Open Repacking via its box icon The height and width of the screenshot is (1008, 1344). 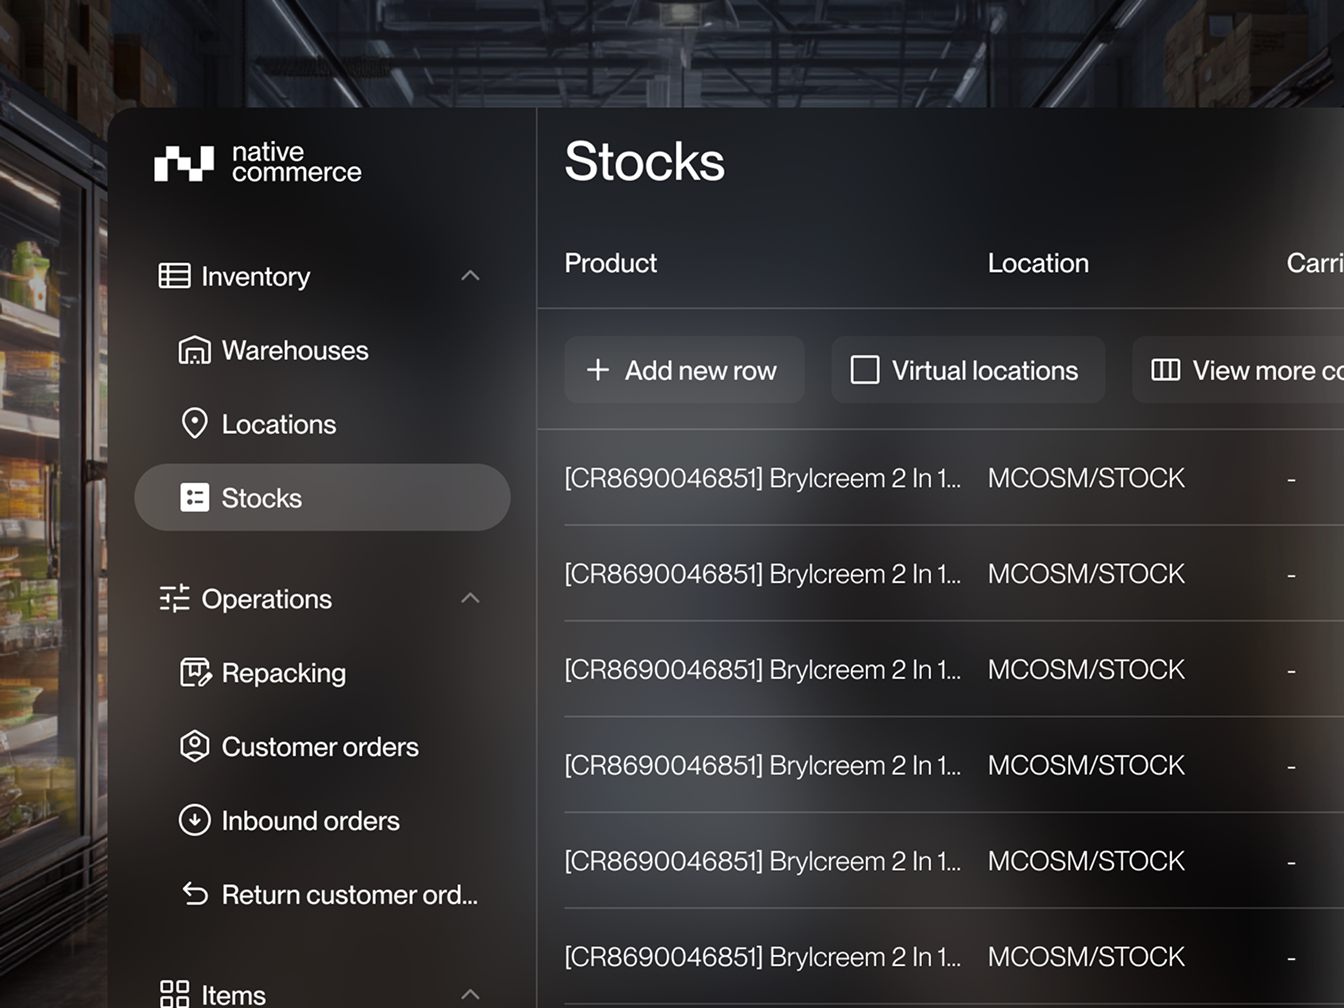(194, 672)
